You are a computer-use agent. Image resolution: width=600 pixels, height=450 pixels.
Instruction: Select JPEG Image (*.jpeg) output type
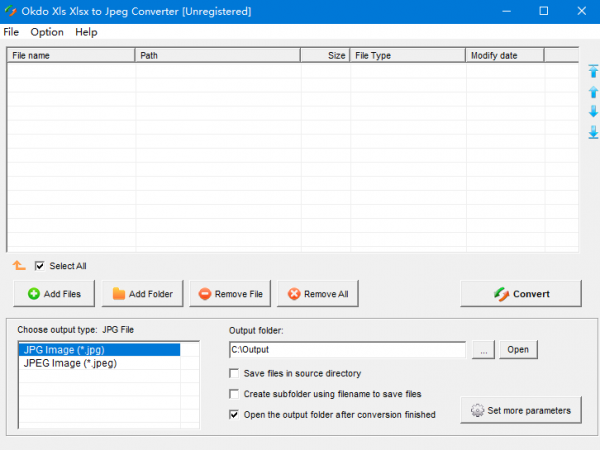[99, 363]
